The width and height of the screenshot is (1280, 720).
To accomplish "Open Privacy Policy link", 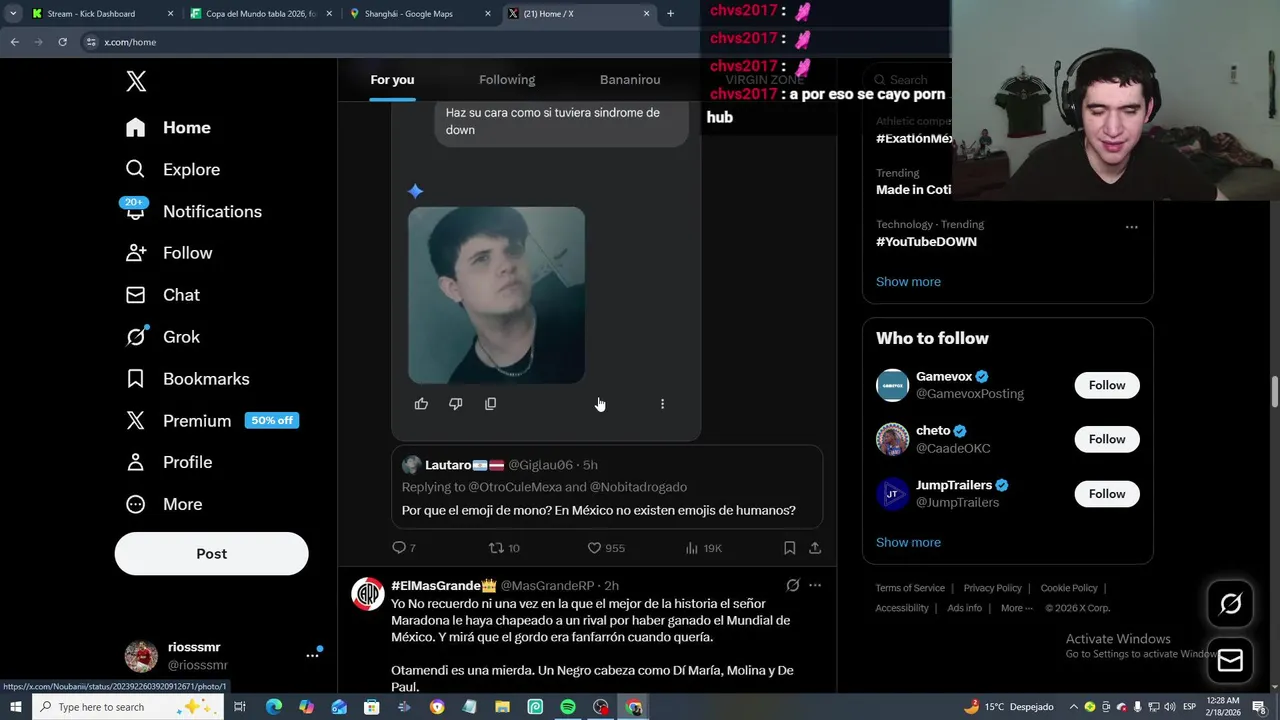I will point(992,588).
